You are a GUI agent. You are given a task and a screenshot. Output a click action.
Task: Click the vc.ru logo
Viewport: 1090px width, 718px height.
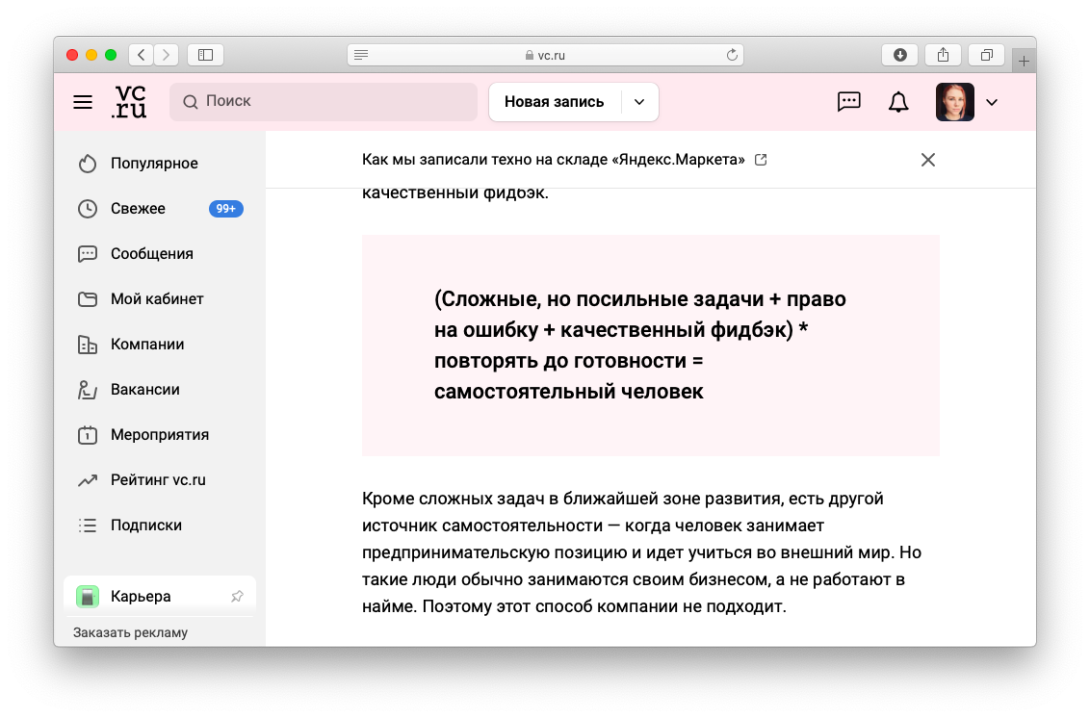click(129, 102)
